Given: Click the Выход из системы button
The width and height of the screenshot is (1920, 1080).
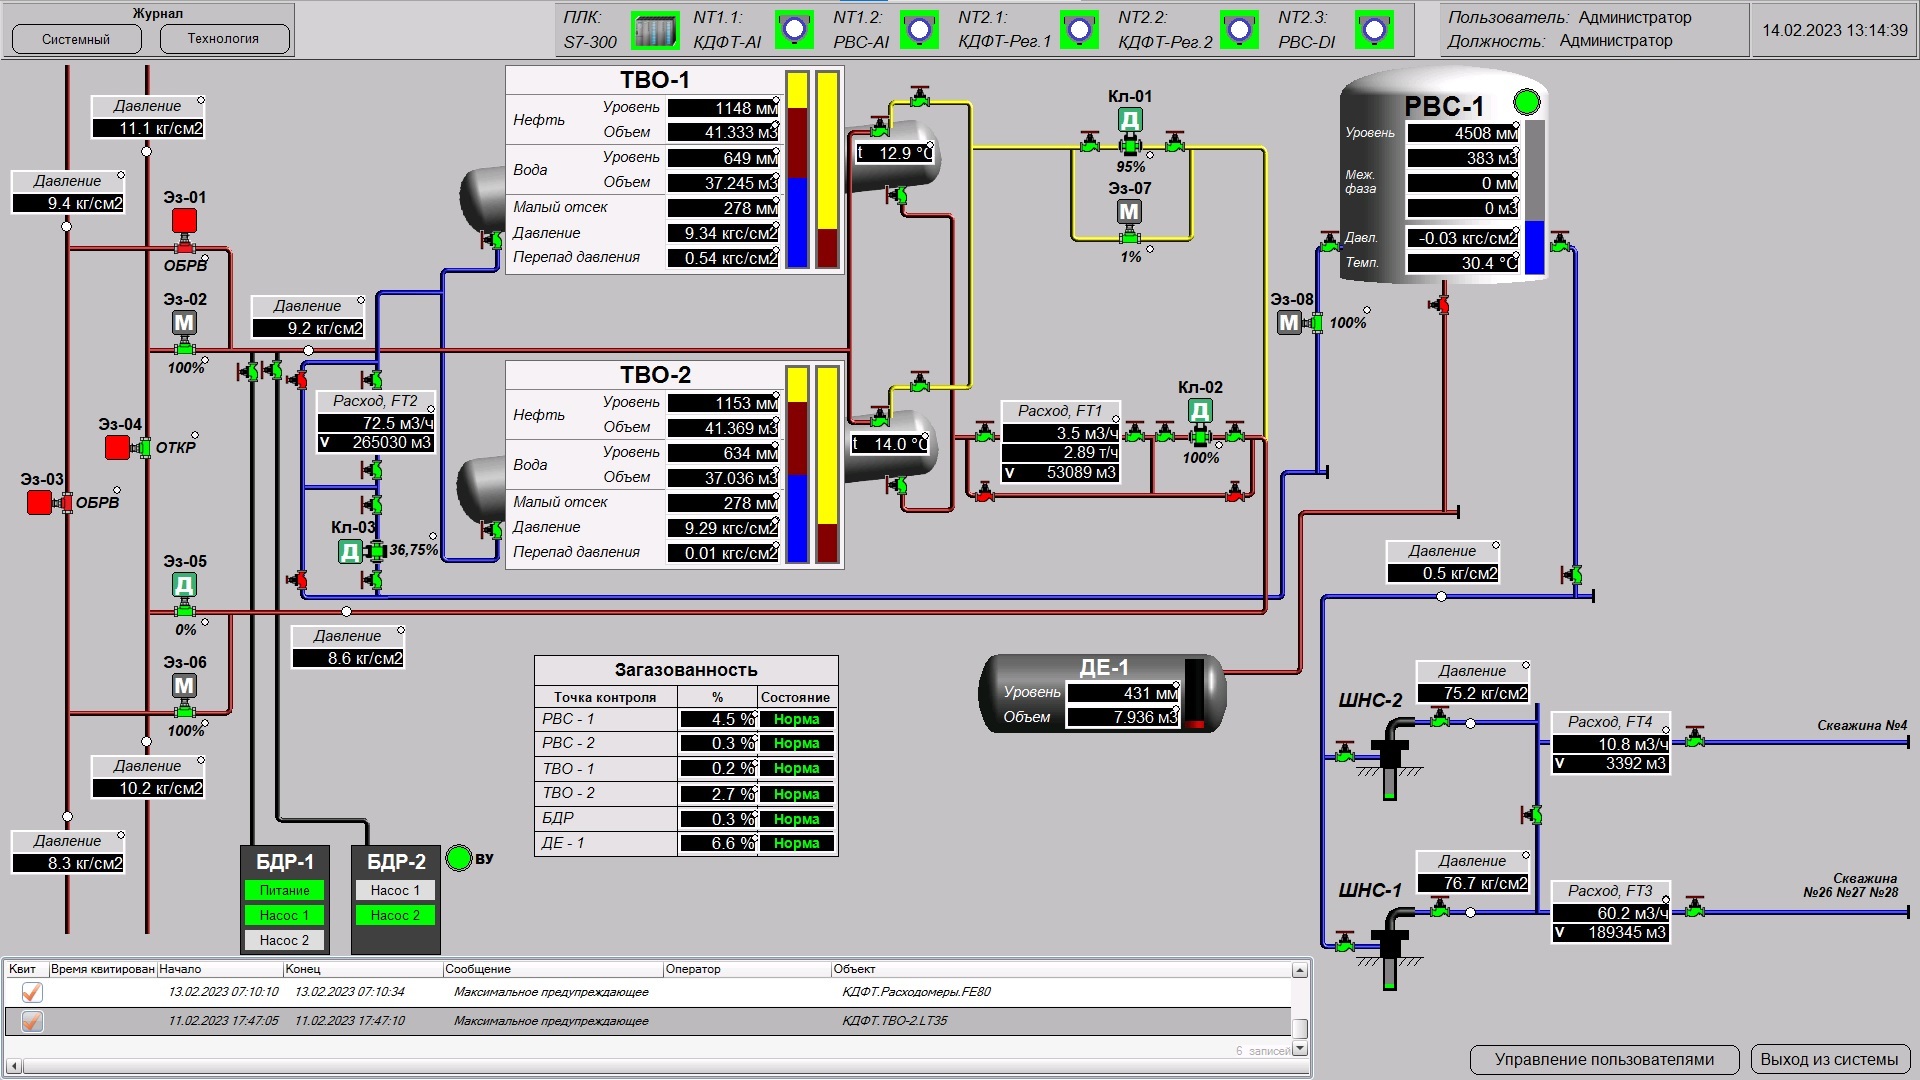Looking at the screenshot, I should point(1829,1059).
